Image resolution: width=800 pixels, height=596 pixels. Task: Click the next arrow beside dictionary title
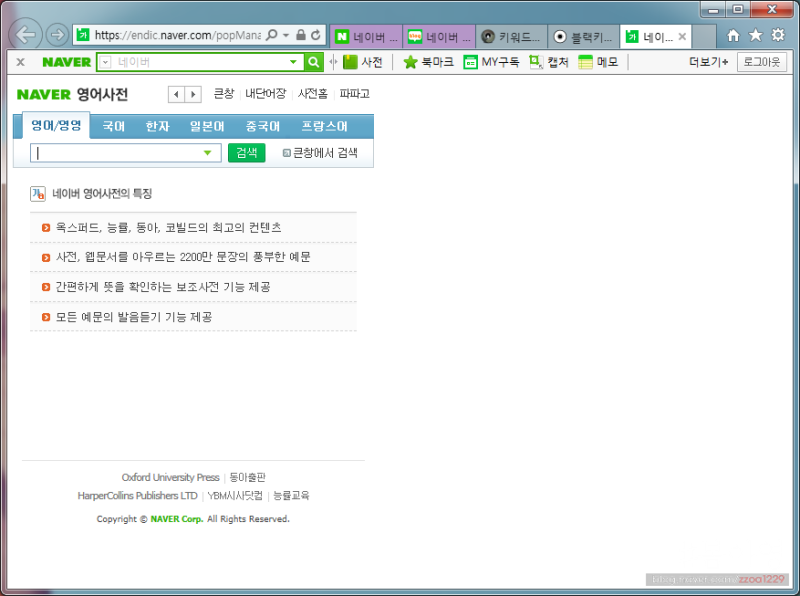[193, 94]
